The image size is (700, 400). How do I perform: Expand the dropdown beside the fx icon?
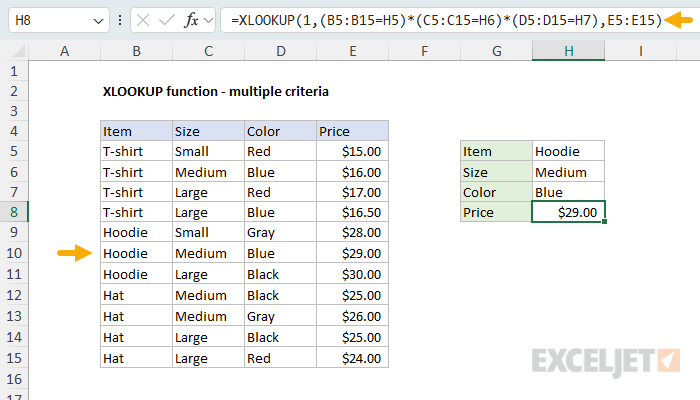[208, 20]
